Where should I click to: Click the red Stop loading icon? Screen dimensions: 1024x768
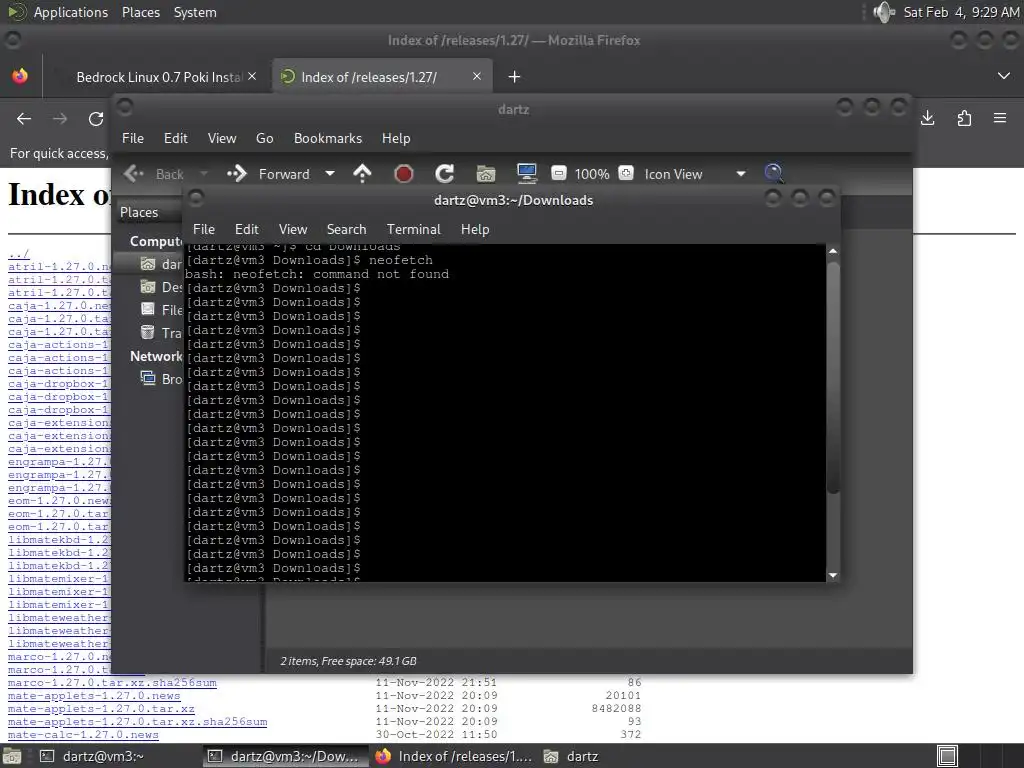coord(404,174)
